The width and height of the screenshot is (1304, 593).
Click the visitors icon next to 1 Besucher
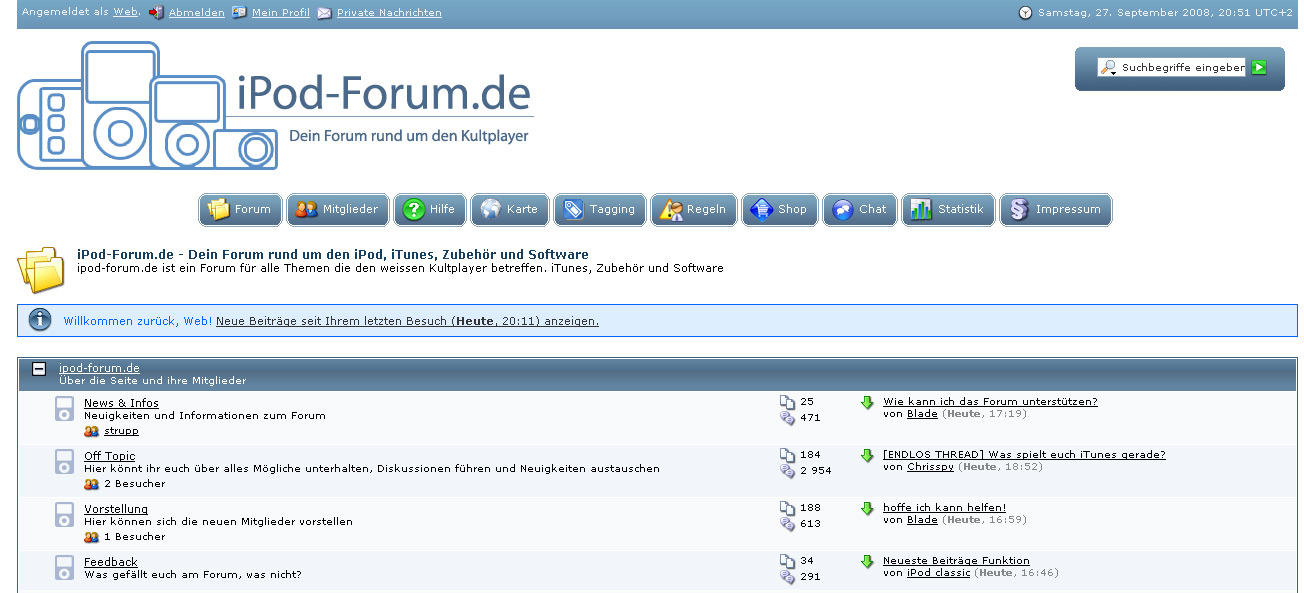pyautogui.click(x=92, y=537)
